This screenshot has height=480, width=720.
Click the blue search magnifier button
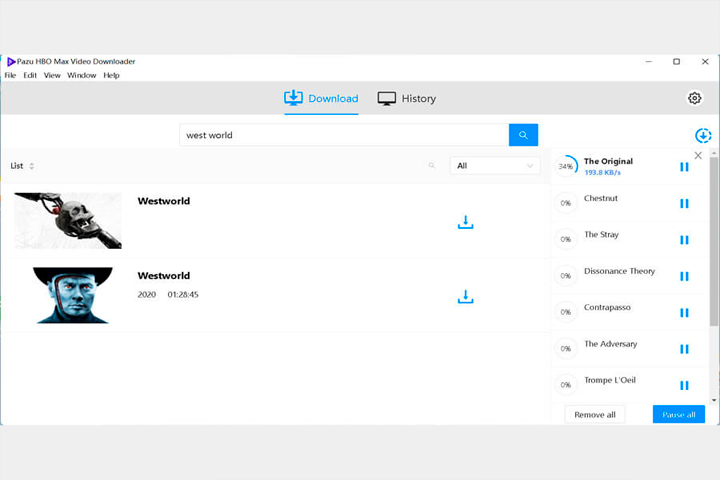coord(523,135)
